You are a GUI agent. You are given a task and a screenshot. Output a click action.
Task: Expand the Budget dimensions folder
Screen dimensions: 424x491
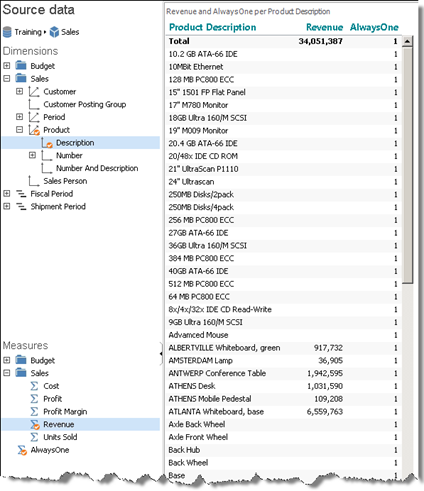click(7, 66)
